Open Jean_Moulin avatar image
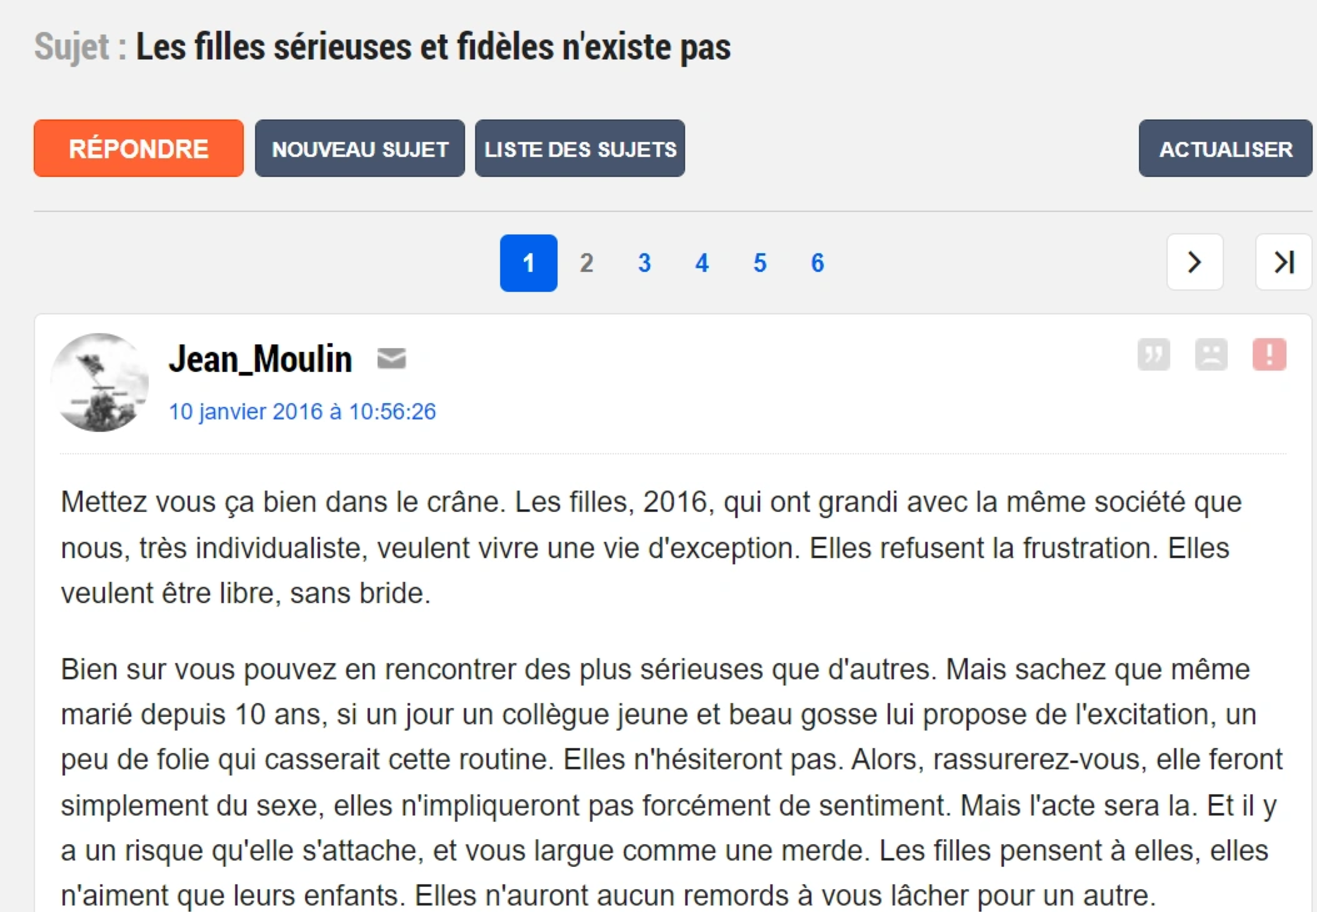The image size is (1317, 912). [100, 382]
